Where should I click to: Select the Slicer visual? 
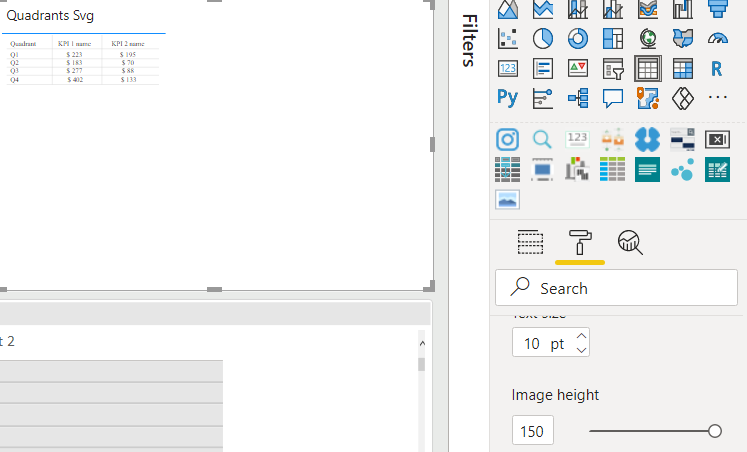(613, 69)
